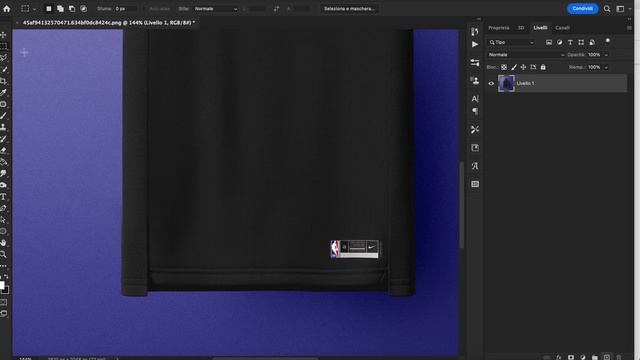The image size is (640, 360).
Task: Set the background color swatch
Action: click(6, 290)
